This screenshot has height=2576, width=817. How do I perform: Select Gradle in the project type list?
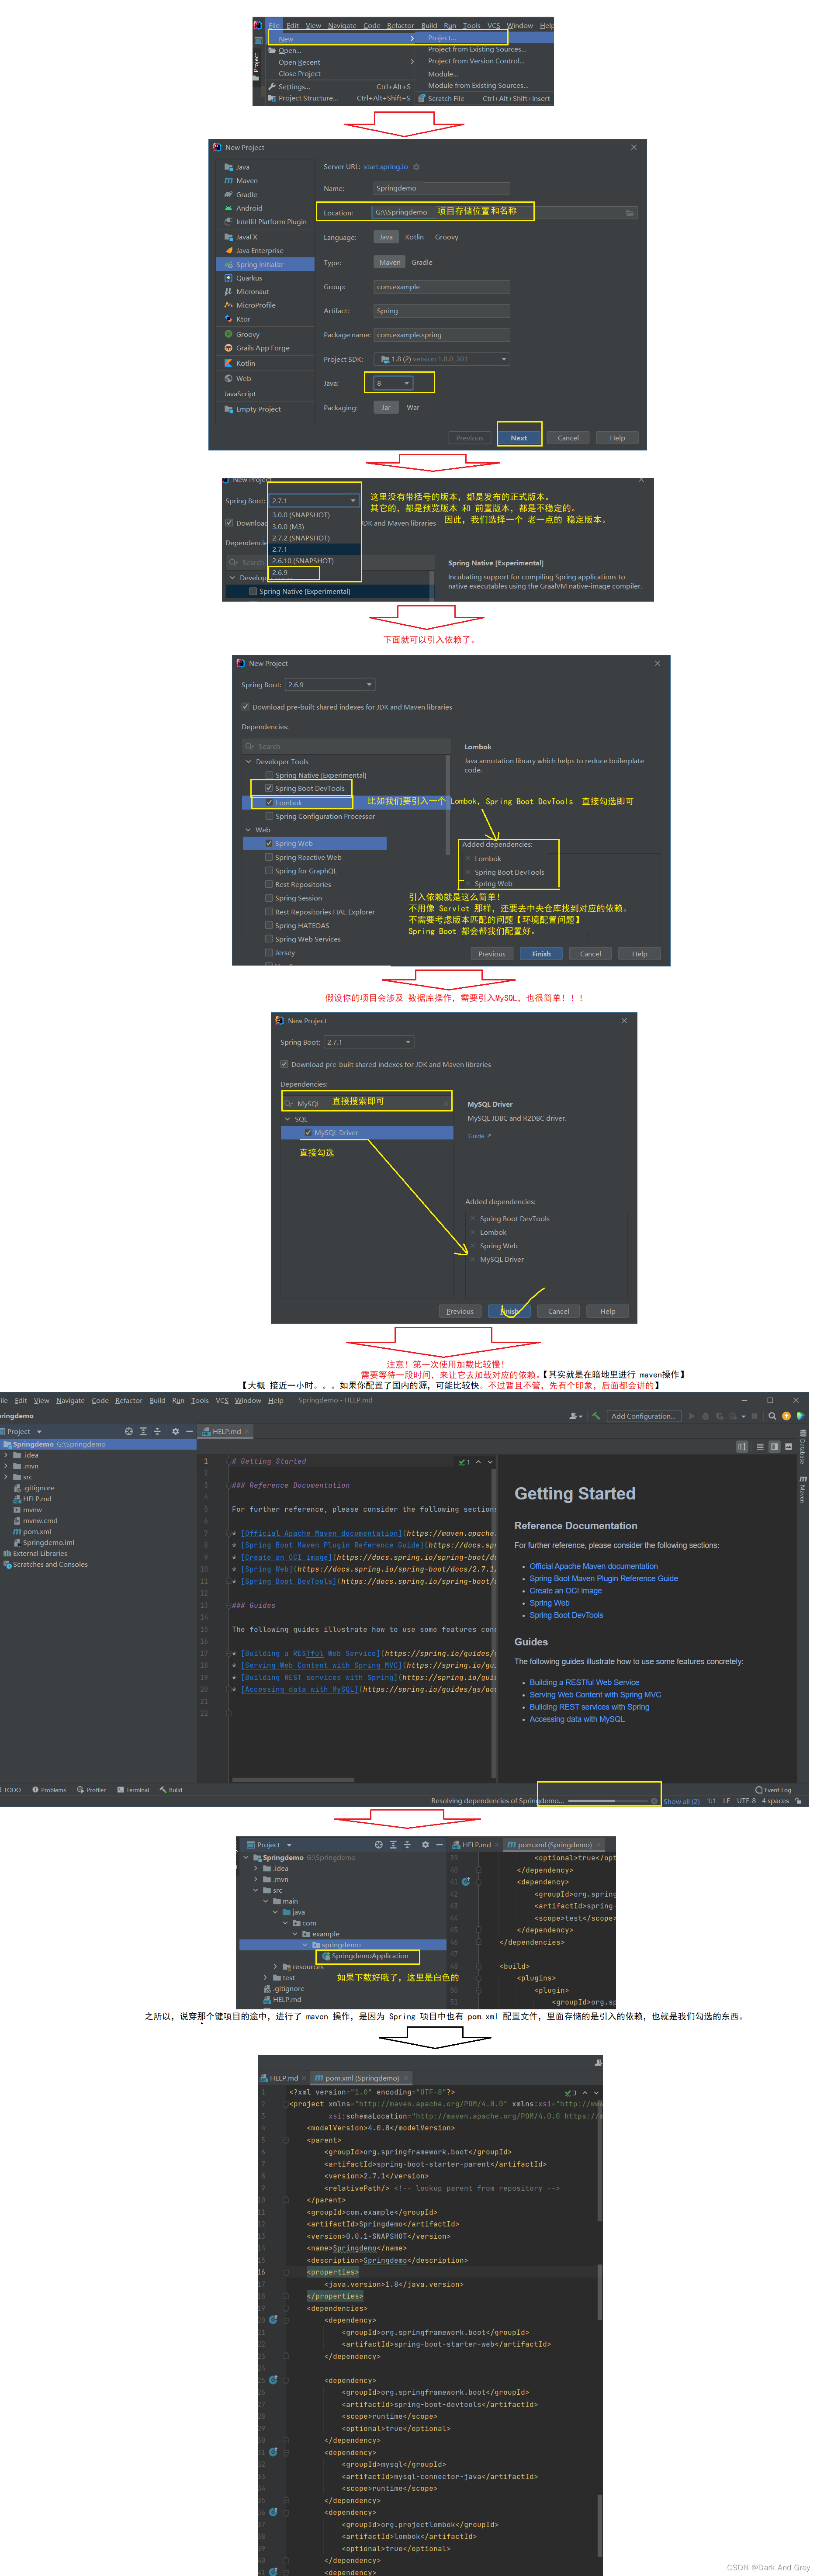(246, 195)
